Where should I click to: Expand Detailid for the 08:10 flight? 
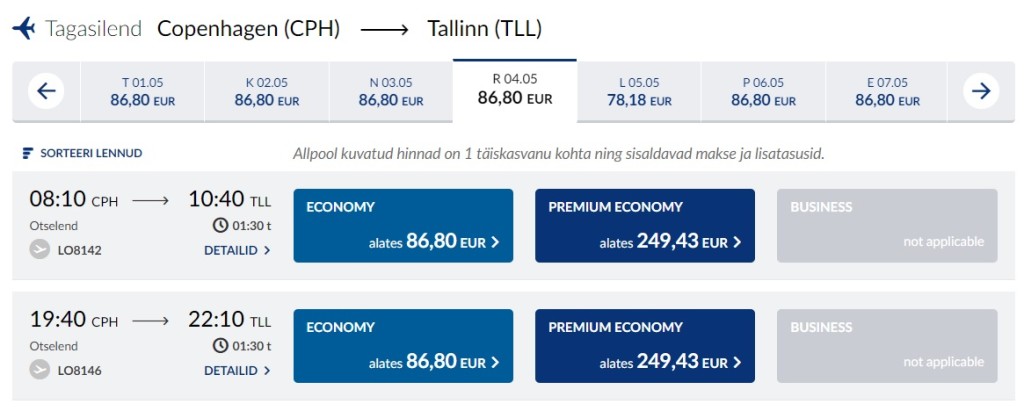[237, 250]
